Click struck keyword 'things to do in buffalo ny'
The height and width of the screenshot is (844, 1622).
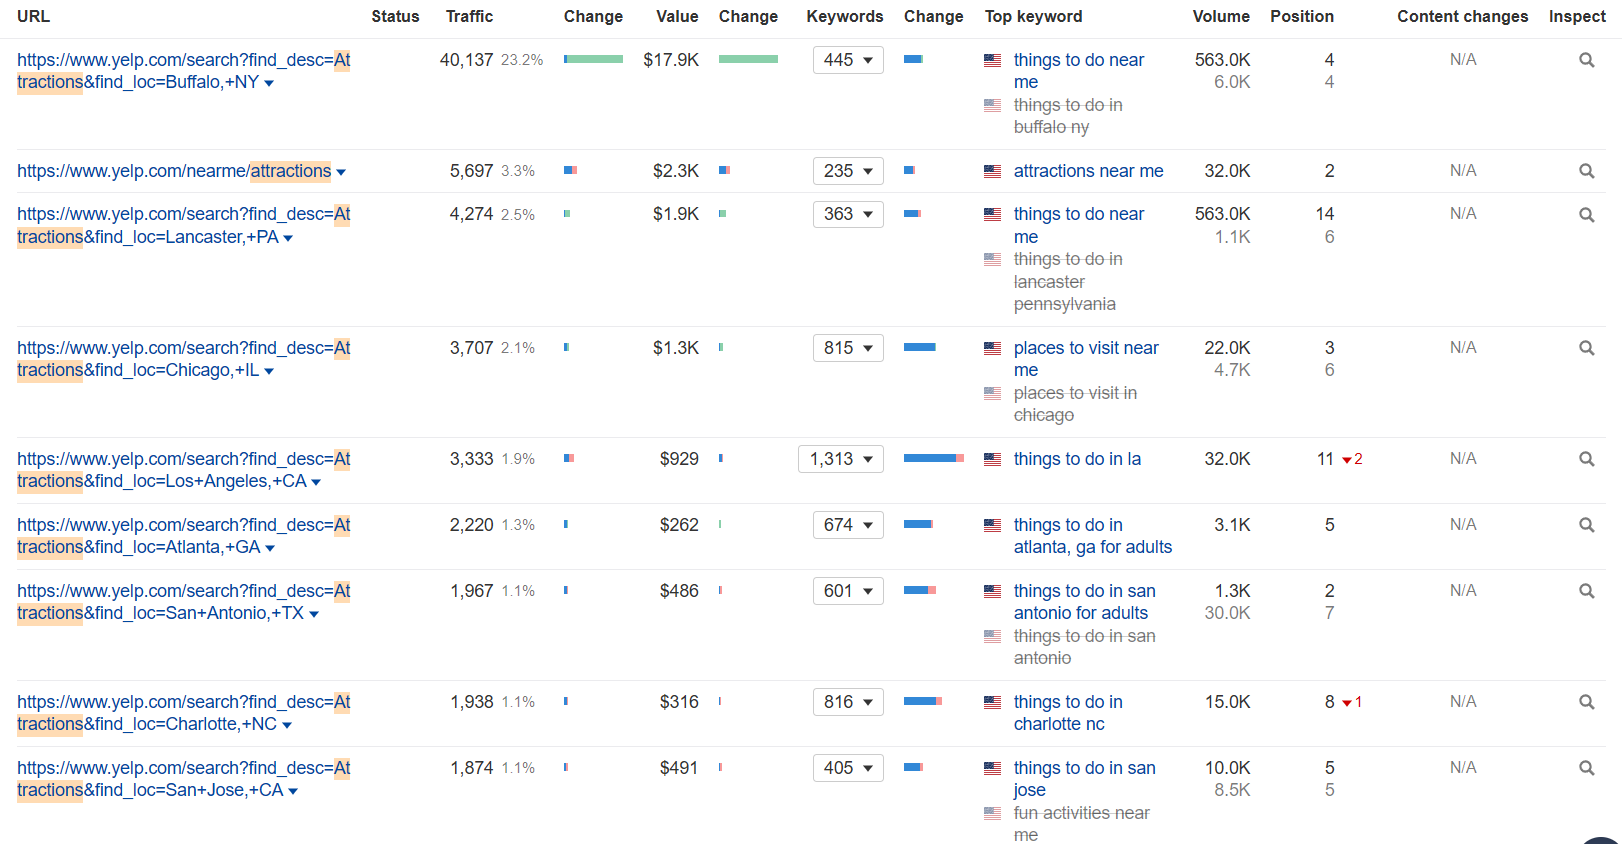click(x=1067, y=116)
